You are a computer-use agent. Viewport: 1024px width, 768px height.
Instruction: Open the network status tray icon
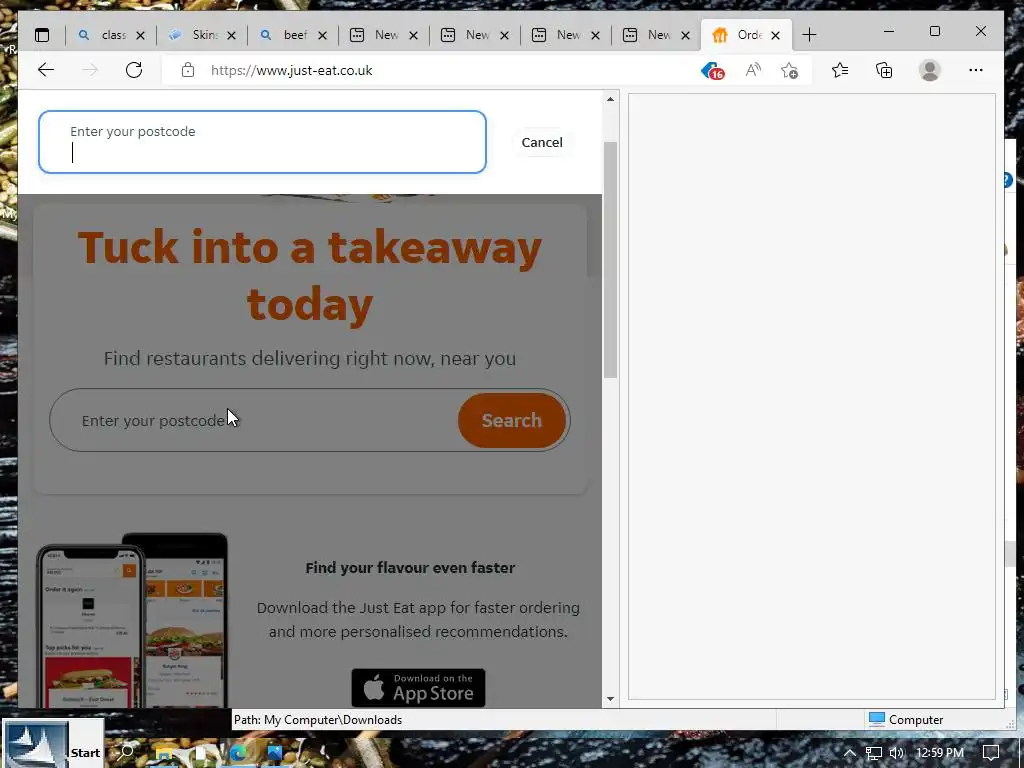(874, 753)
